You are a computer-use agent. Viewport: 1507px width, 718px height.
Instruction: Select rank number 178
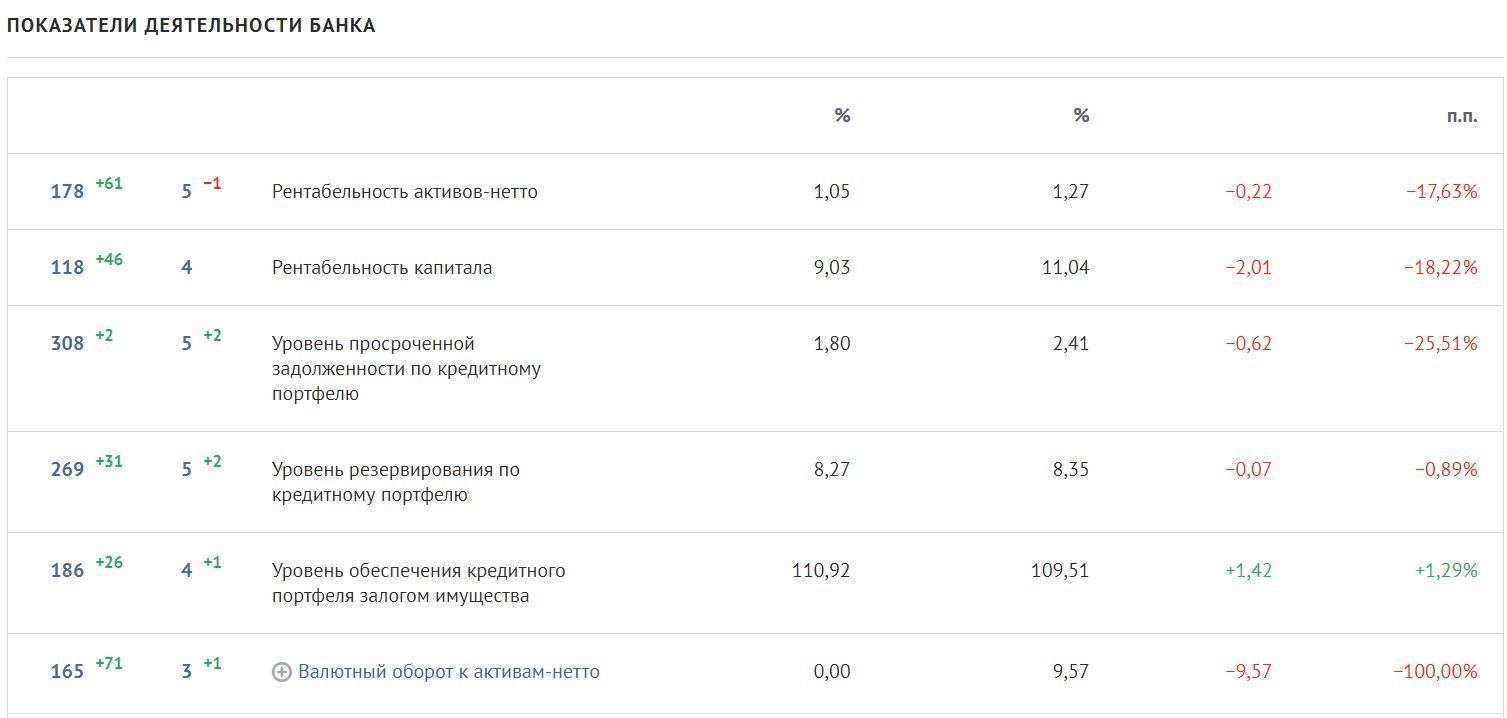67,191
